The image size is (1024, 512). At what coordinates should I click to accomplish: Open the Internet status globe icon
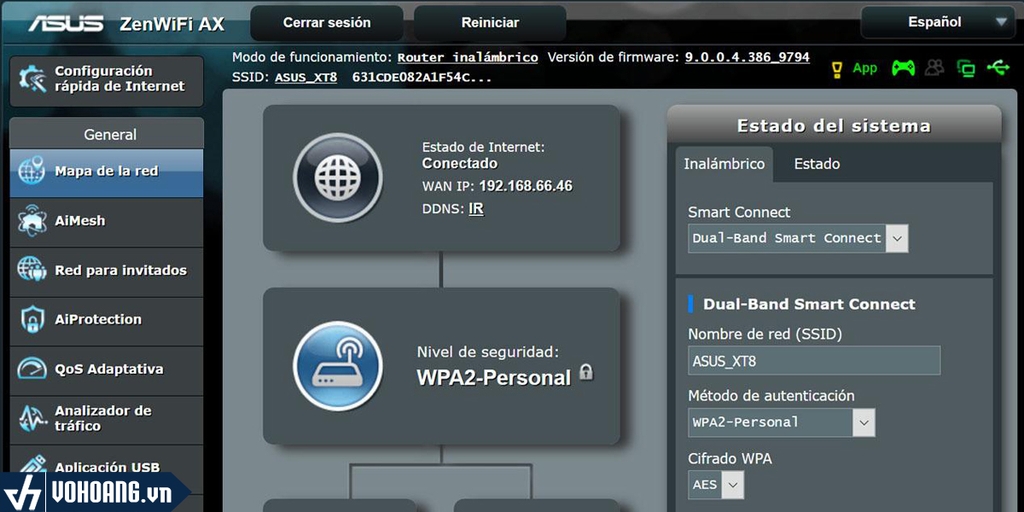[338, 178]
